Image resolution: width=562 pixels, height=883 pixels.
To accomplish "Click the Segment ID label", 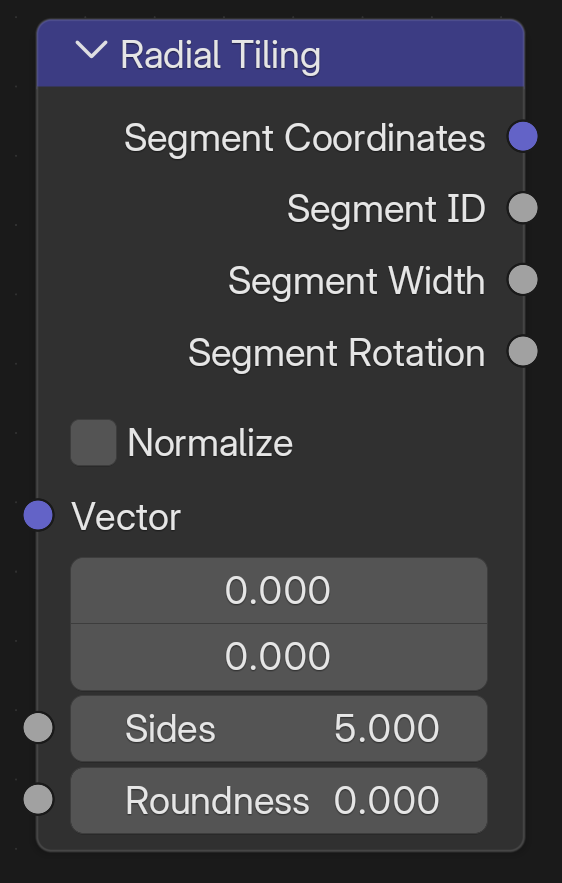I will pyautogui.click(x=386, y=209).
